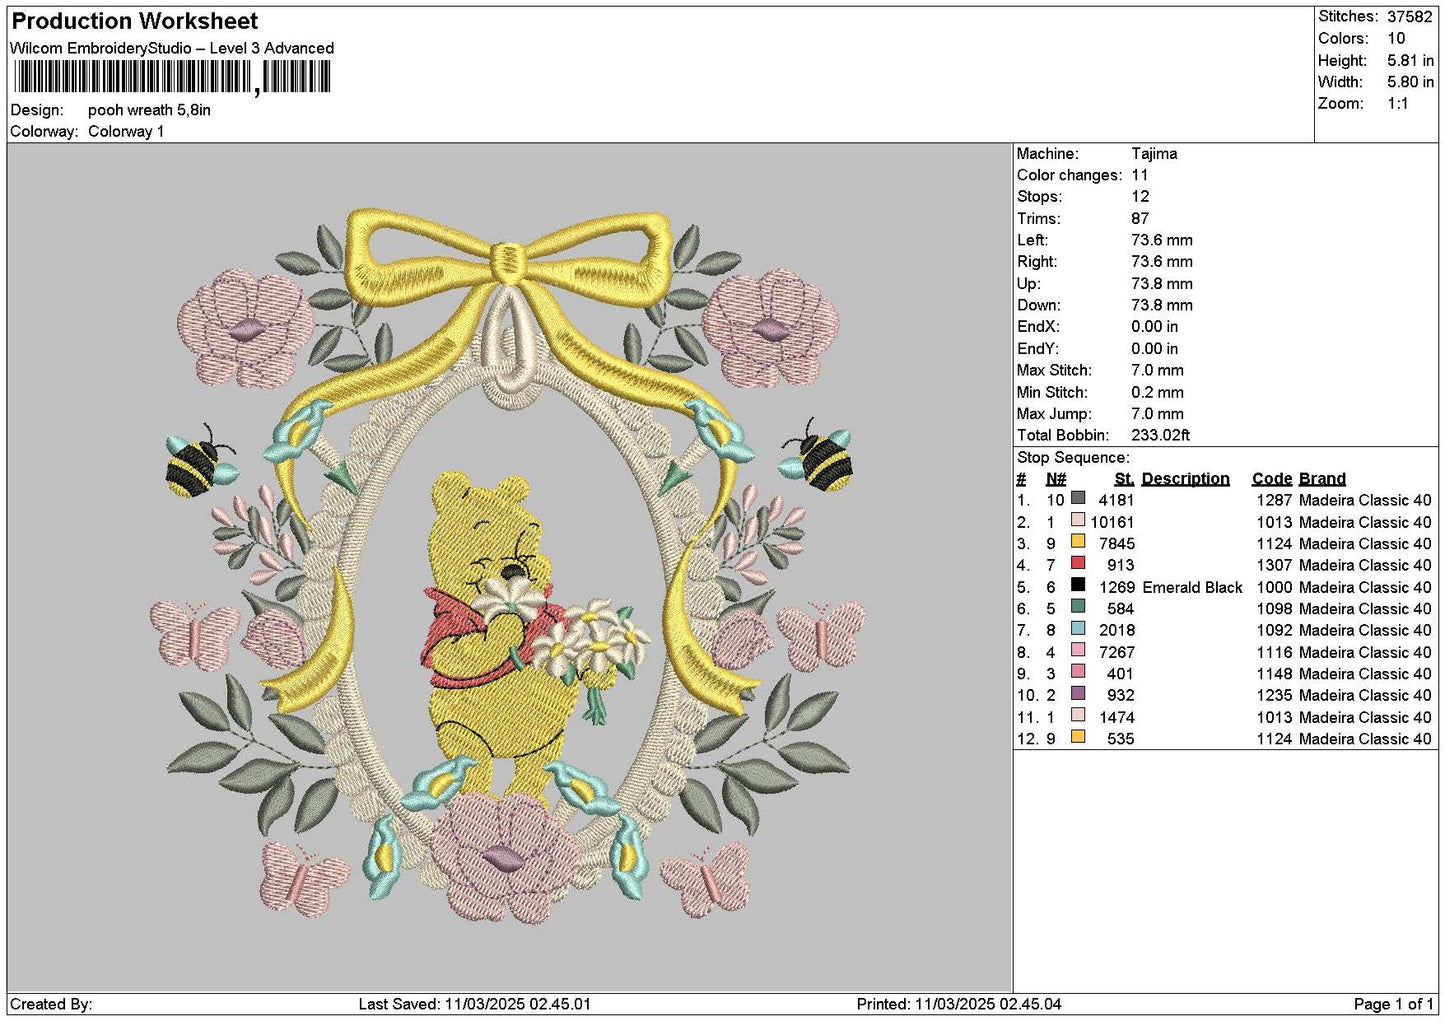Click the Description column header
The height and width of the screenshot is (1021, 1445).
pyautogui.click(x=1186, y=479)
